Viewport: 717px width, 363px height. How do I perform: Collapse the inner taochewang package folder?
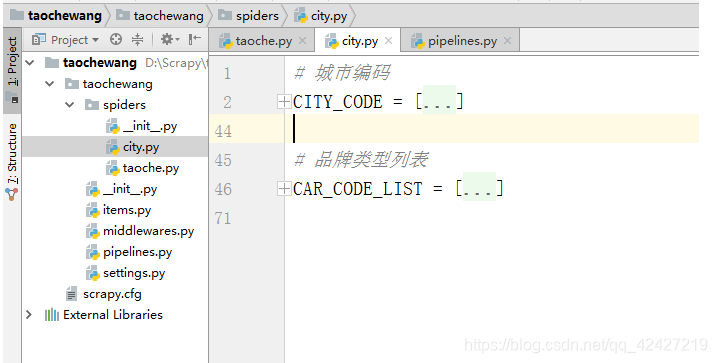pos(50,84)
